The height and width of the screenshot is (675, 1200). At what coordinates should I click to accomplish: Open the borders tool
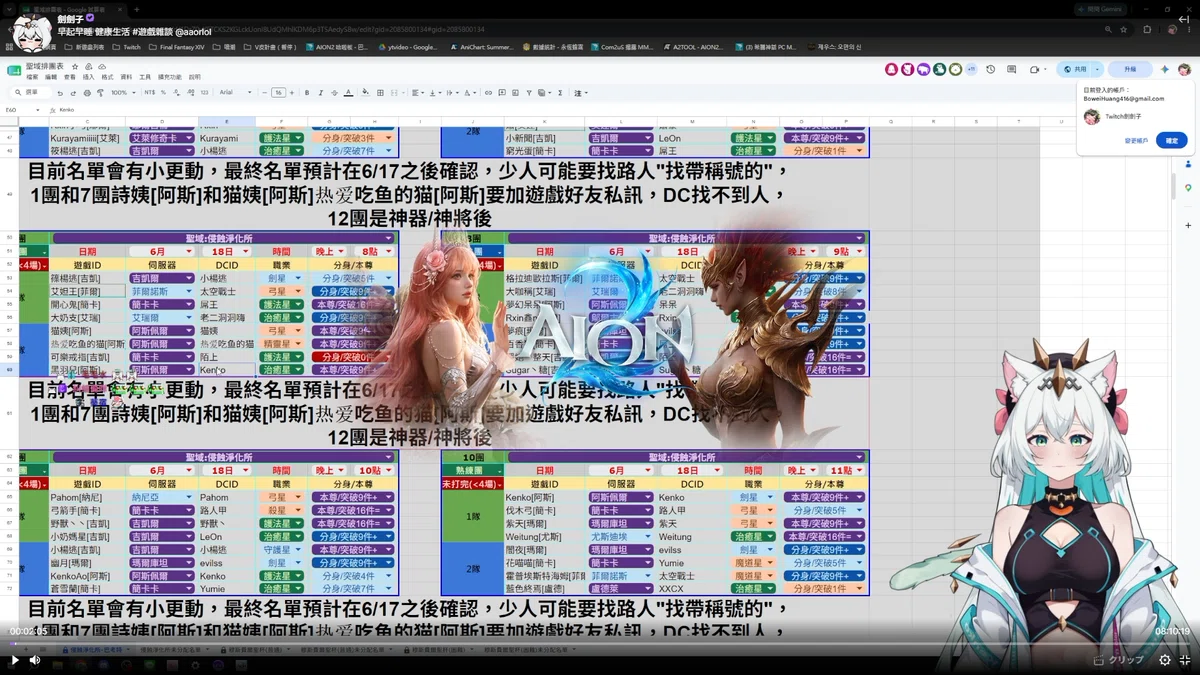(x=380, y=92)
